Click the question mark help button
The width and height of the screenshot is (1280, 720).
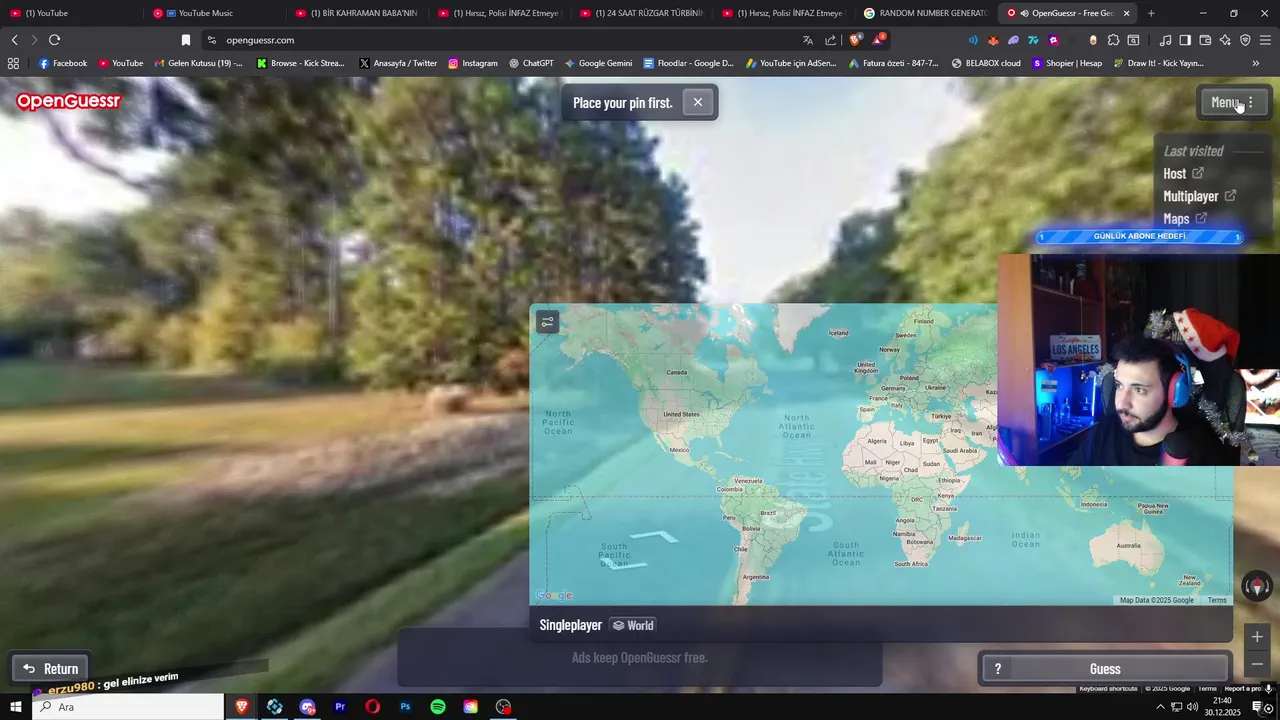tap(997, 669)
